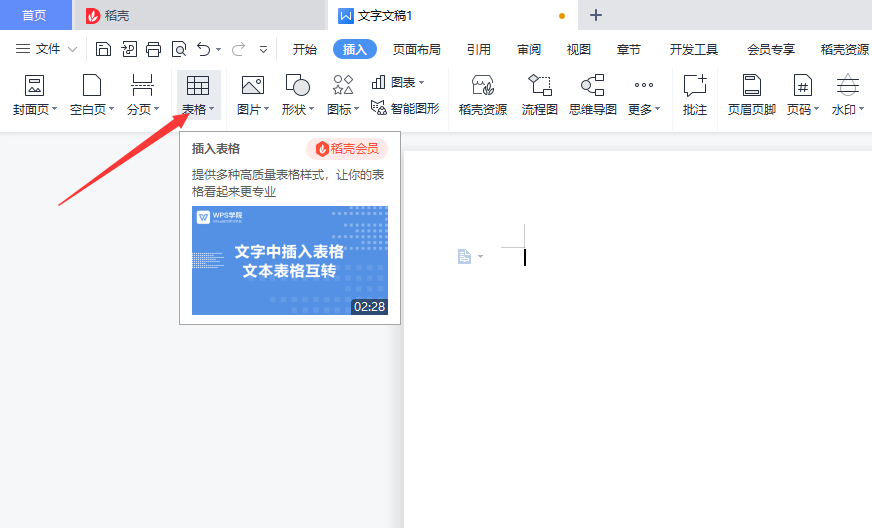Click the 图标 icons library button

(343, 85)
